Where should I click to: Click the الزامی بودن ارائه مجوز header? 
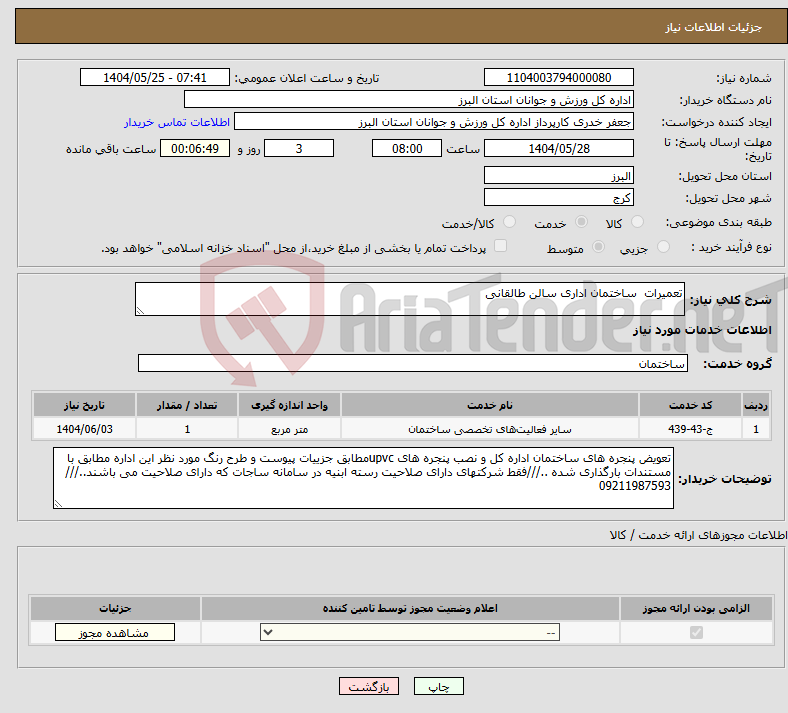(696, 608)
